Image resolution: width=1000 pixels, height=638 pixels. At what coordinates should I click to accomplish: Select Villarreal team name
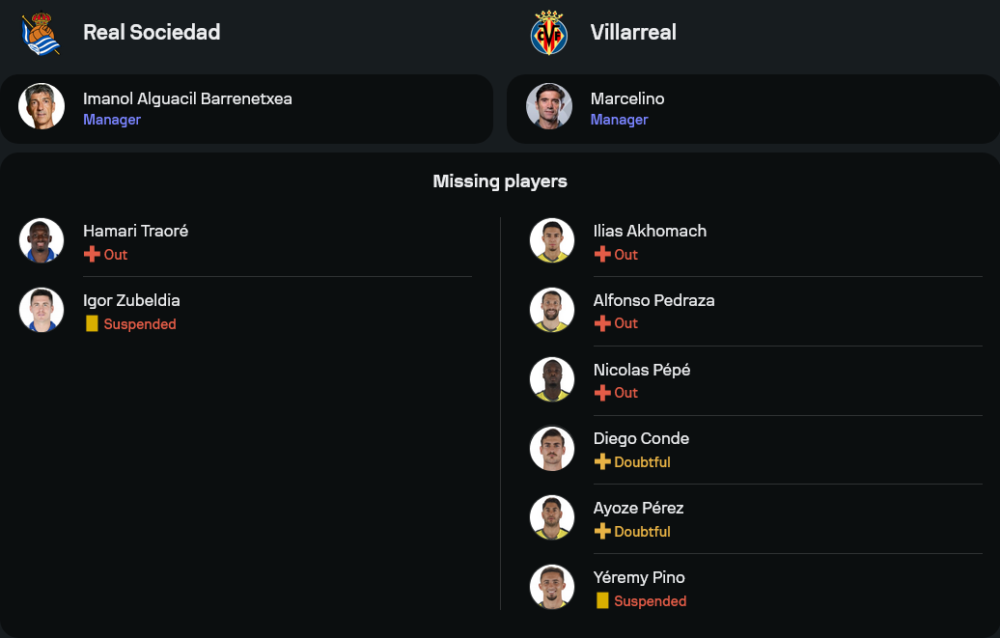click(x=633, y=32)
